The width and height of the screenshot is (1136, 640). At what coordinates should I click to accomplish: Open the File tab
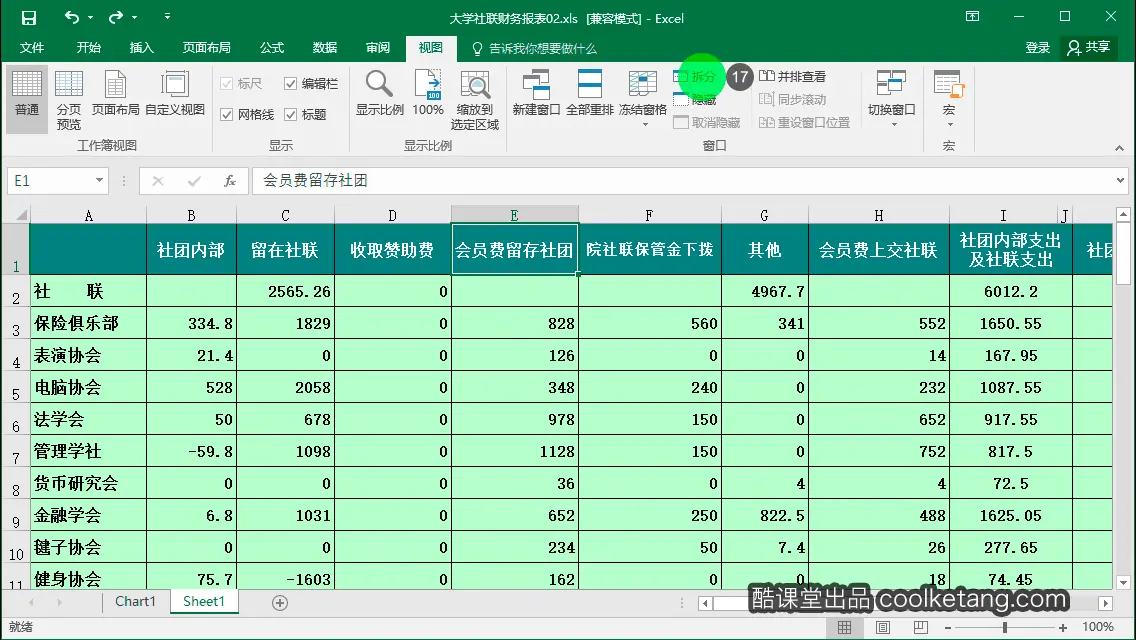32,48
